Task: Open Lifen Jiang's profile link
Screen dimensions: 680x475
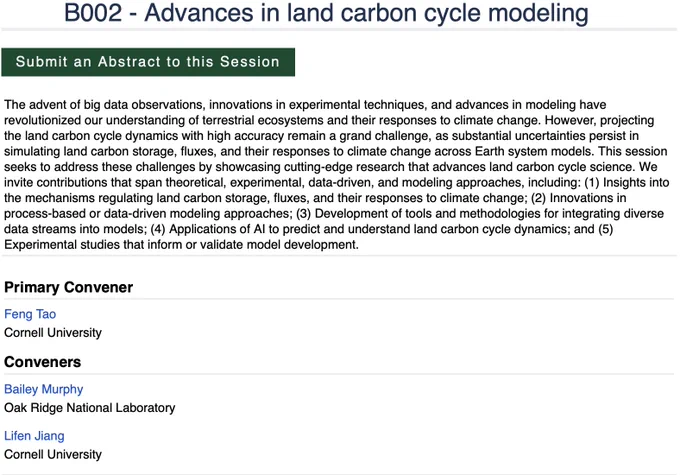Action: [34, 436]
